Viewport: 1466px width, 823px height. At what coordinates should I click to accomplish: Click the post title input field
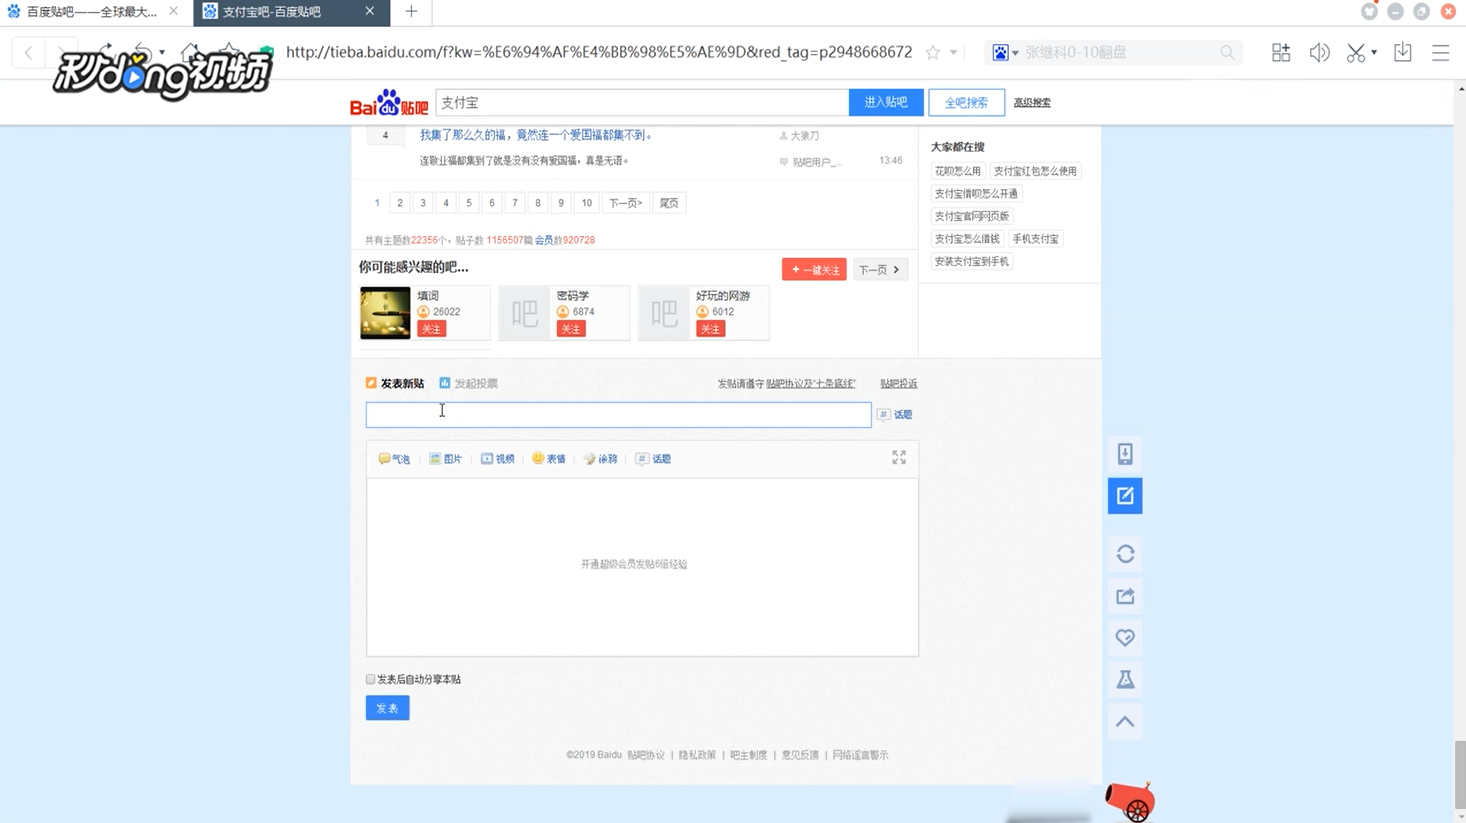tap(618, 414)
